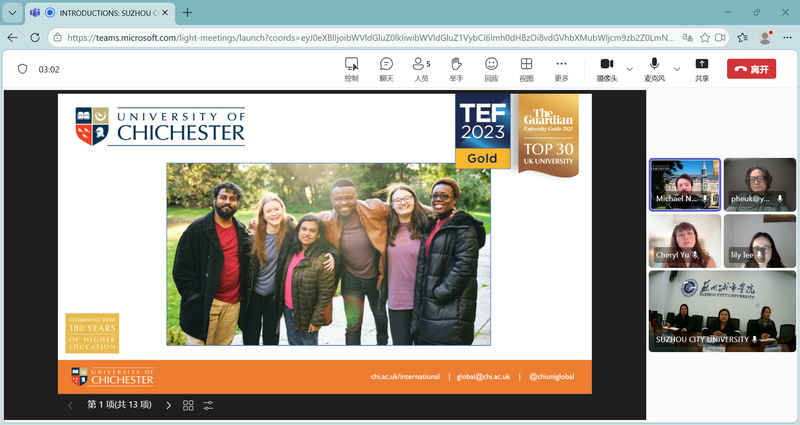The image size is (800, 425).
Task: Open the chat panel (聊天)
Action: pyautogui.click(x=386, y=69)
